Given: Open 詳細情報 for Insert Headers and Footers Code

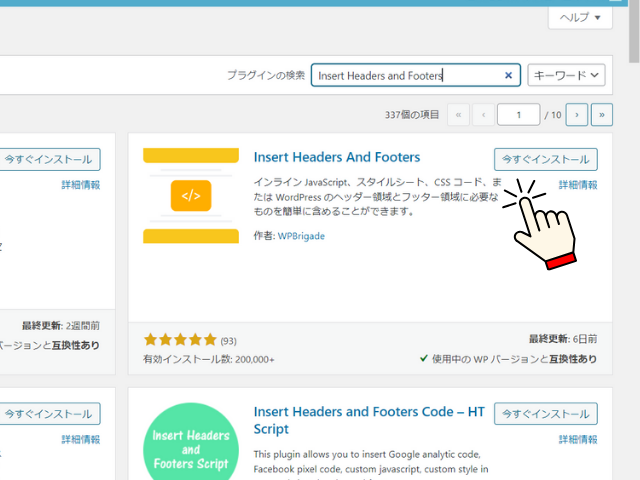Looking at the screenshot, I should pyautogui.click(x=577, y=439).
